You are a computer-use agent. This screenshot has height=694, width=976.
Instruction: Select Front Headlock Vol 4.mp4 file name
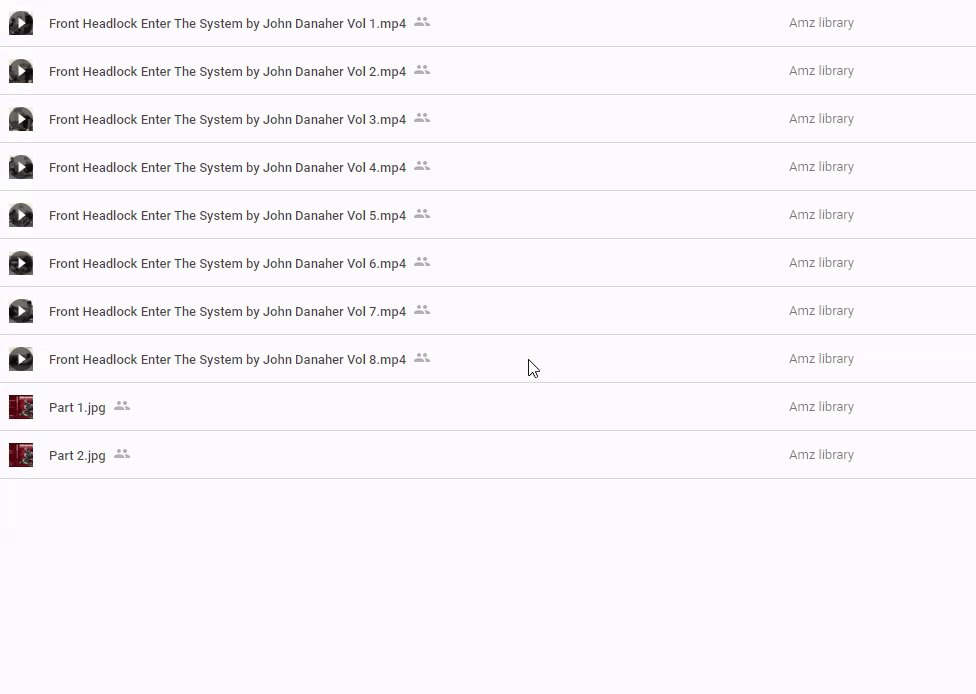tap(227, 167)
